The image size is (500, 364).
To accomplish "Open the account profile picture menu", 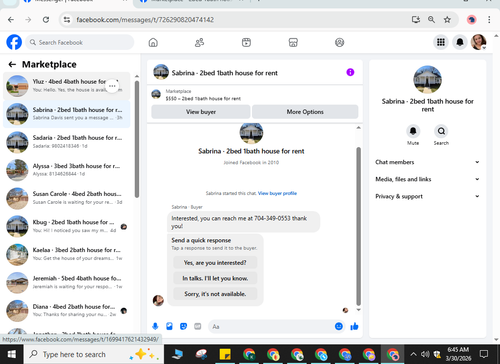I will click(x=479, y=42).
